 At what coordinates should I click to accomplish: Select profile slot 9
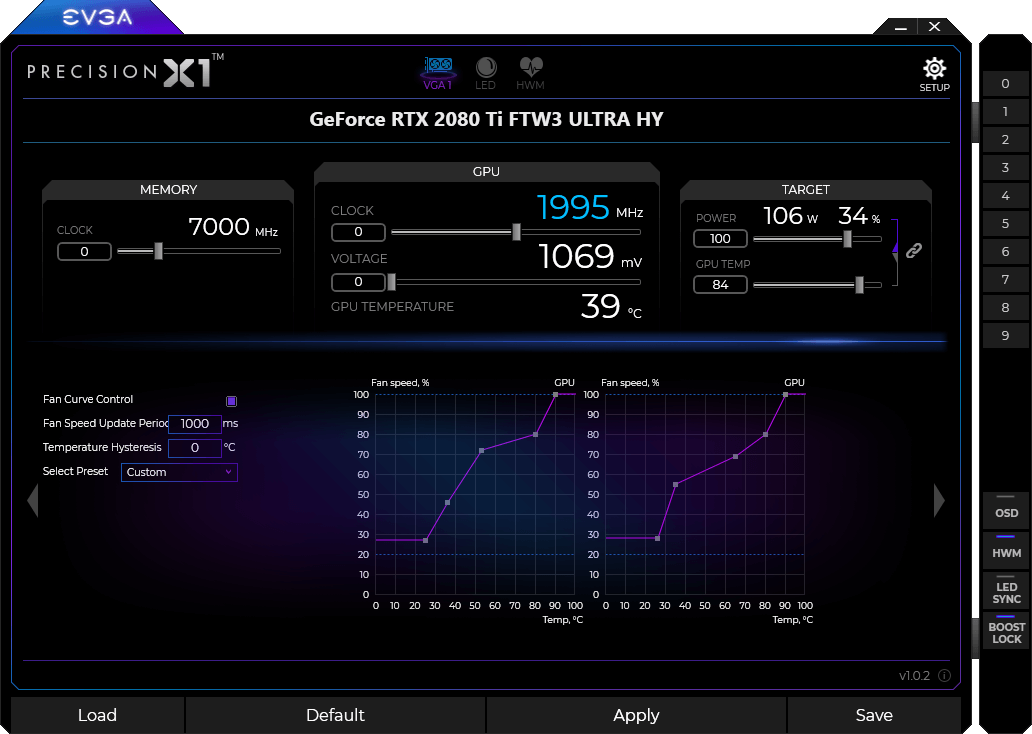click(x=1005, y=336)
